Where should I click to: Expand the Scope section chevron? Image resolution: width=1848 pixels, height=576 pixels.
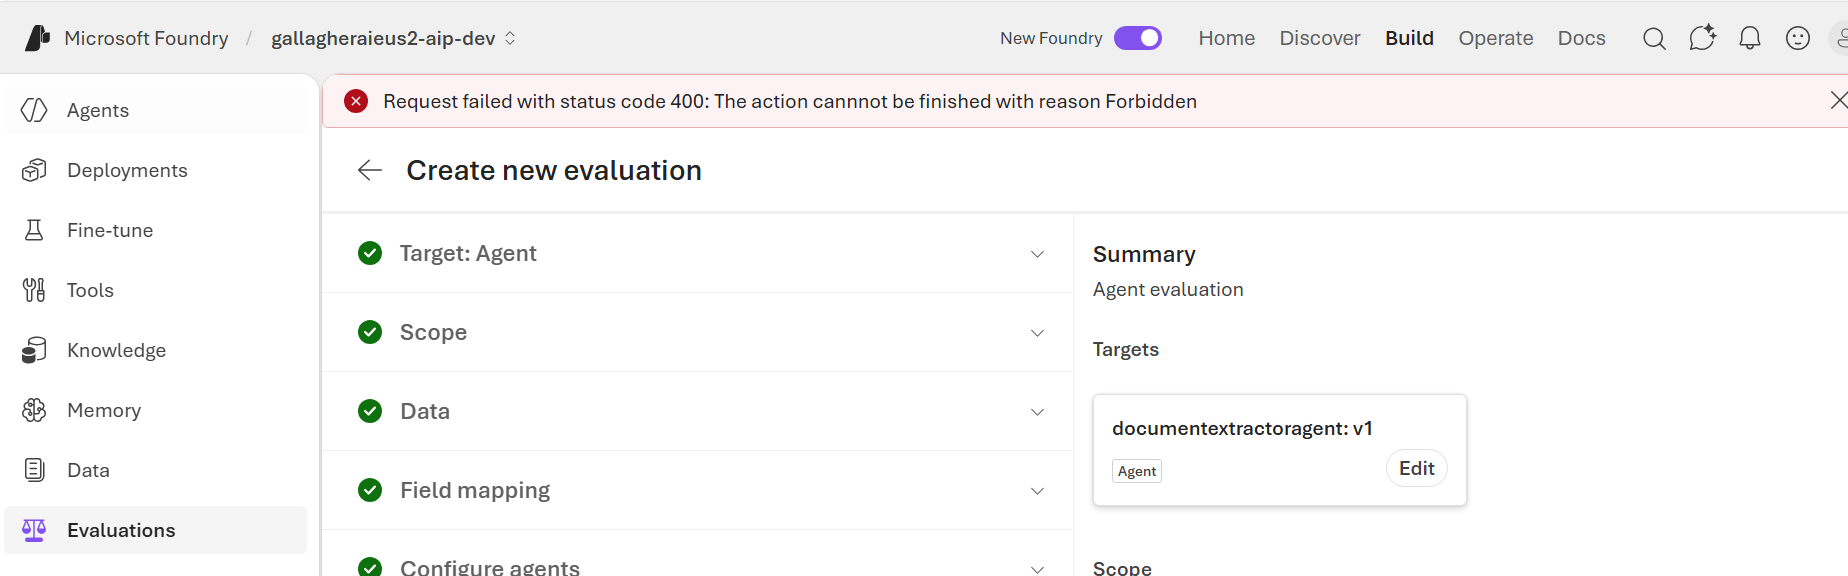click(1037, 333)
